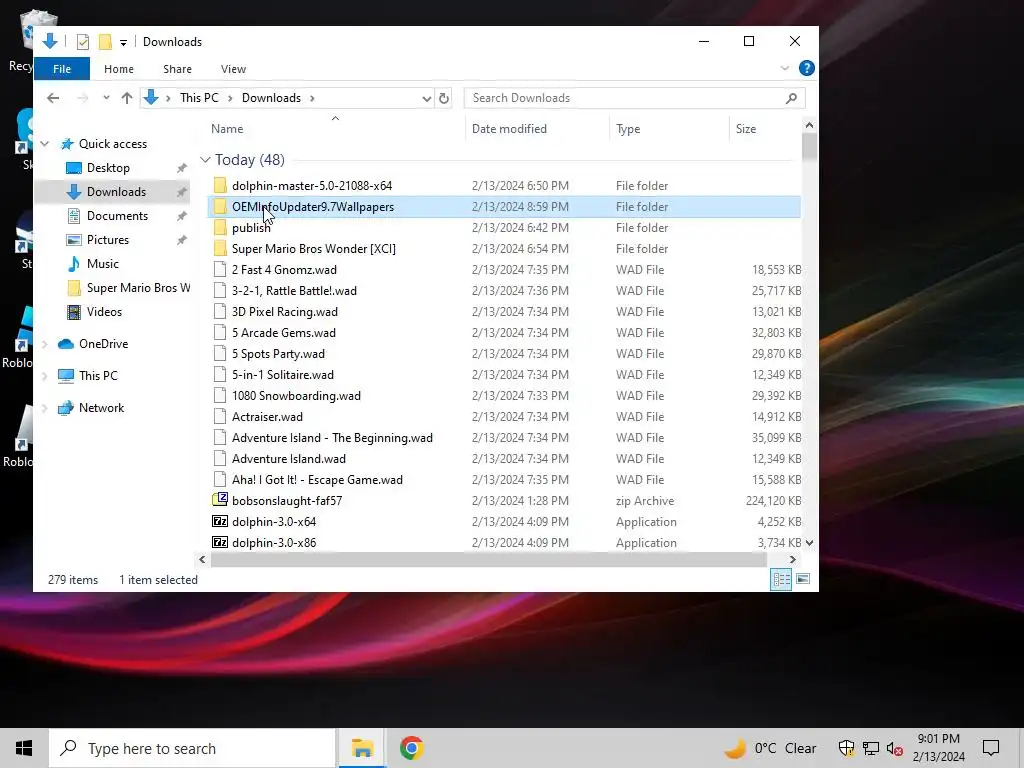
Task: Open the notification center icon
Action: point(991,748)
